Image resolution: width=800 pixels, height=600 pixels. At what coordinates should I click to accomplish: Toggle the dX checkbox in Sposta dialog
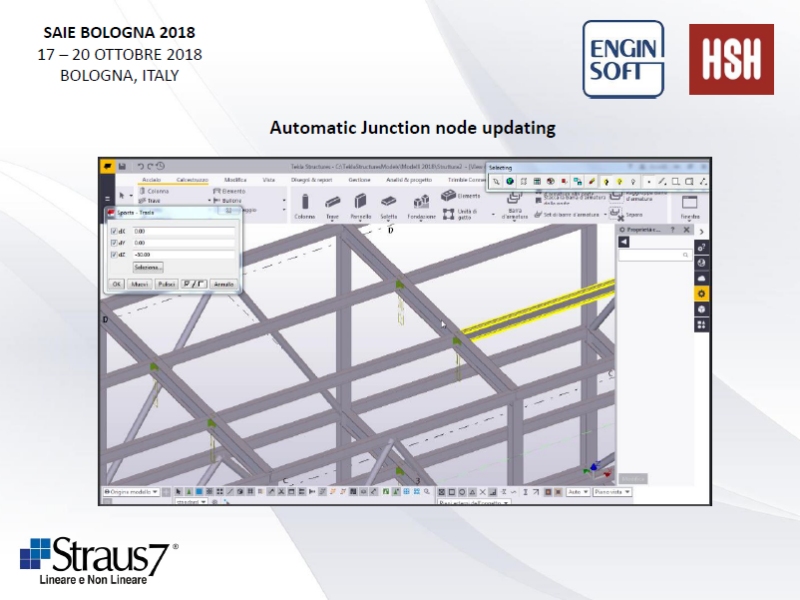coord(113,231)
